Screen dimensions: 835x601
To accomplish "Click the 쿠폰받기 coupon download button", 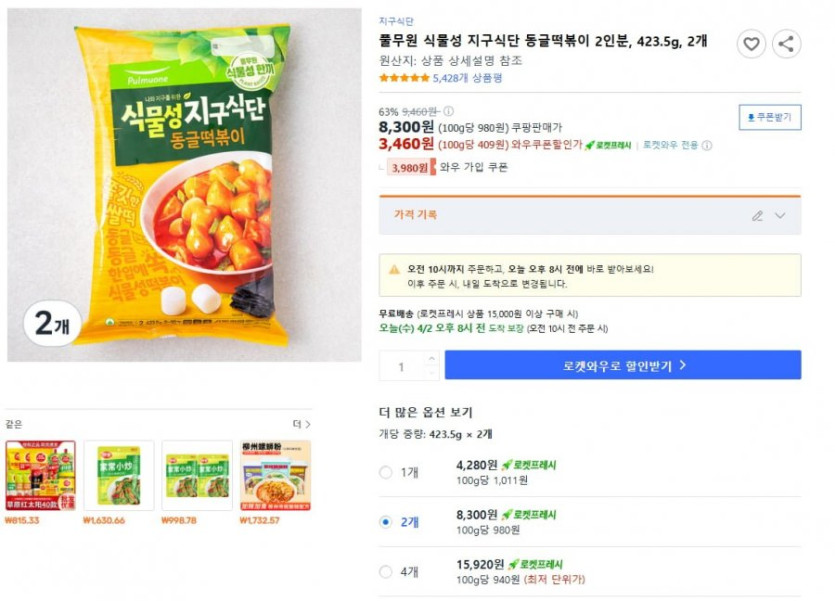I will [x=770, y=117].
